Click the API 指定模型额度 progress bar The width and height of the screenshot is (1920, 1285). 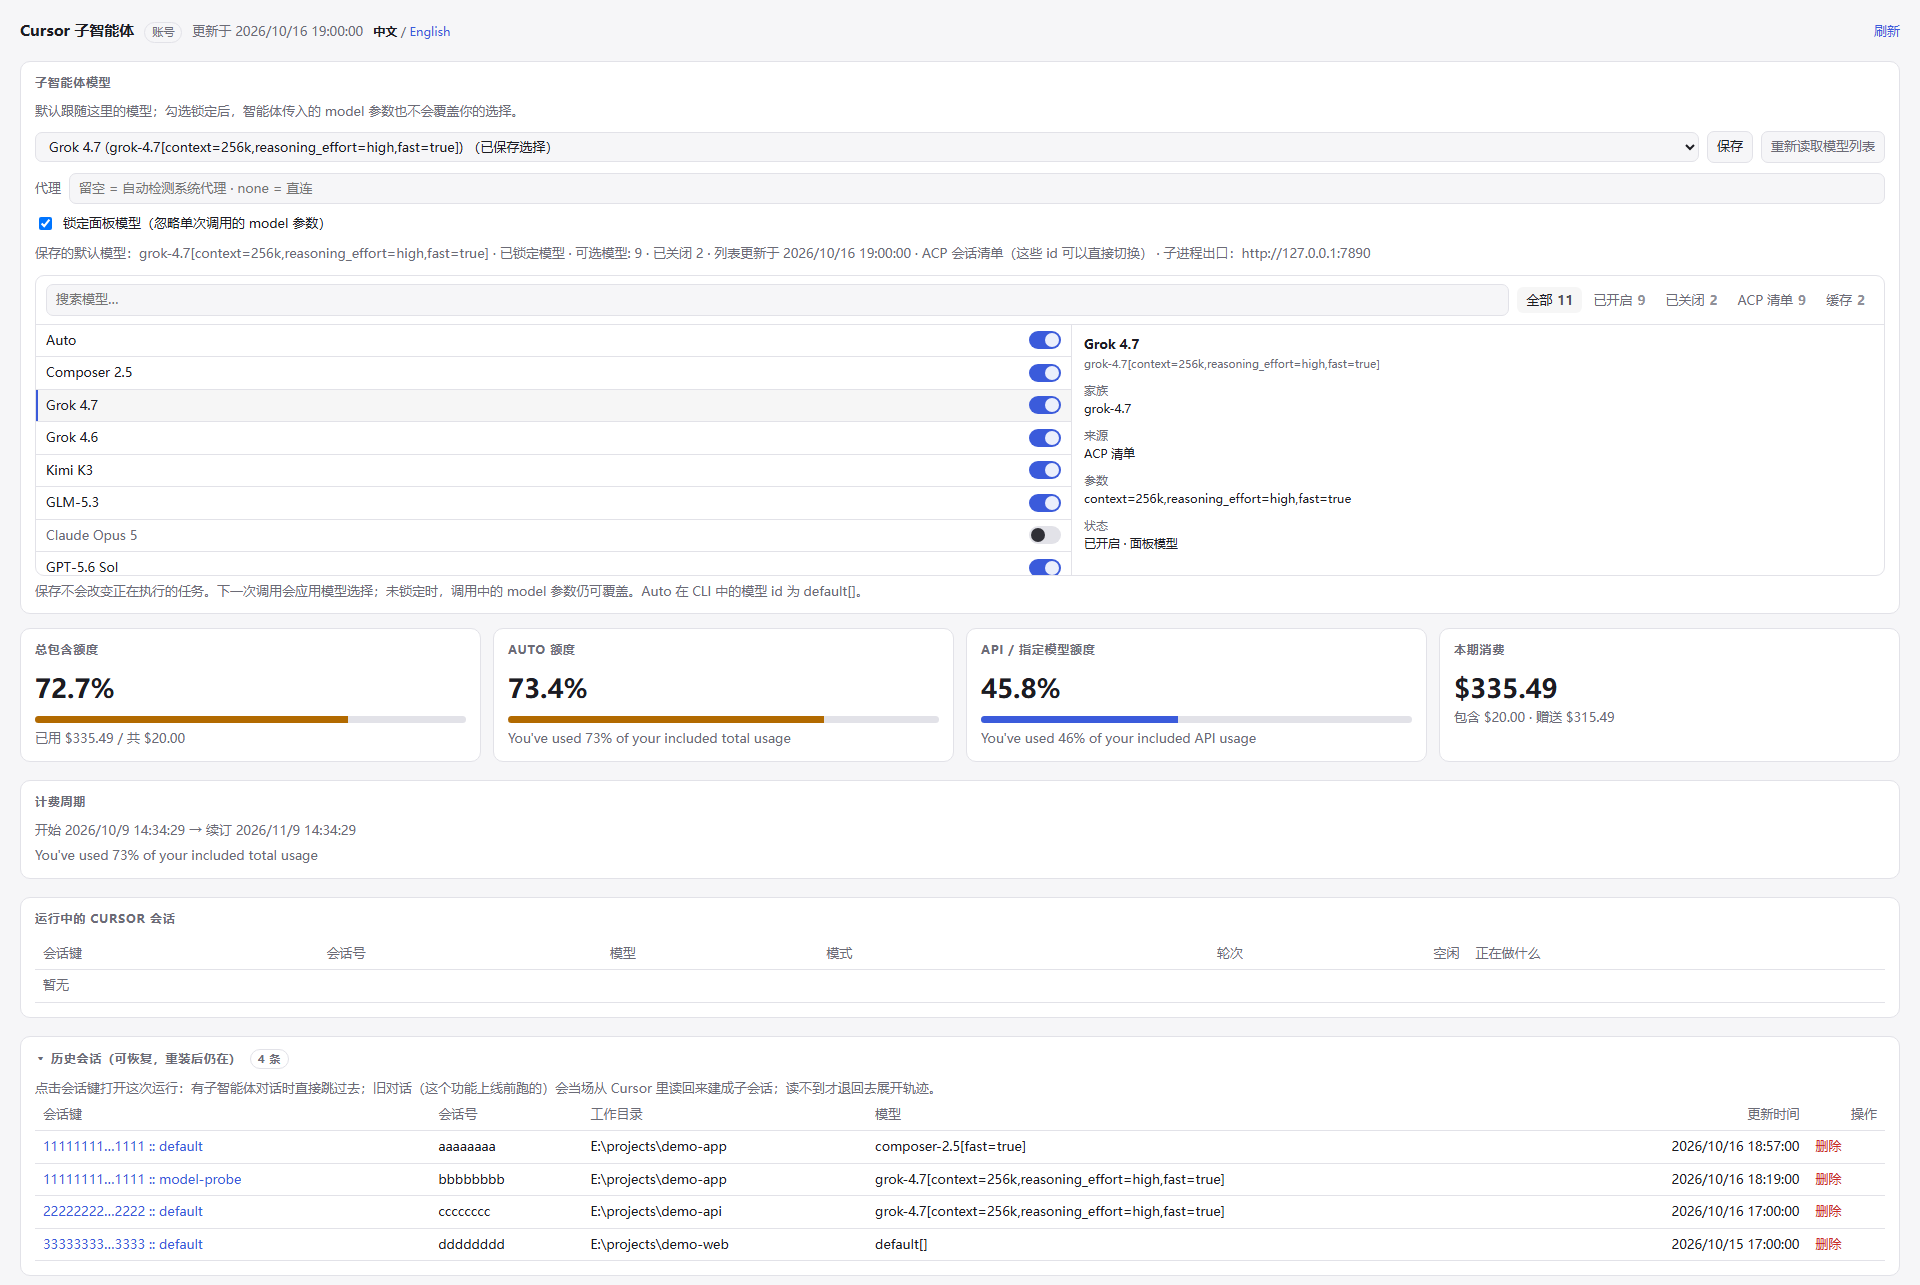tap(1196, 719)
